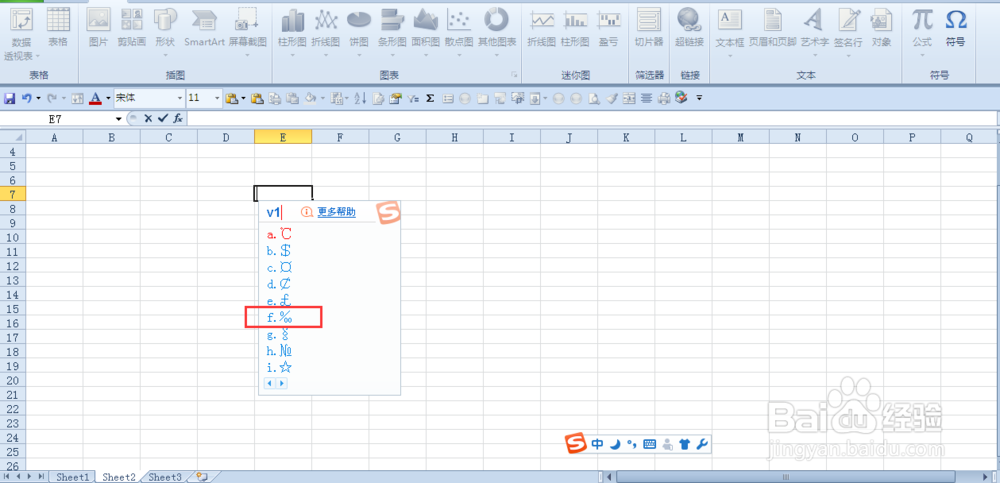Confirm the cell entry with checkmark
Image resolution: width=1000 pixels, height=483 pixels.
click(163, 118)
